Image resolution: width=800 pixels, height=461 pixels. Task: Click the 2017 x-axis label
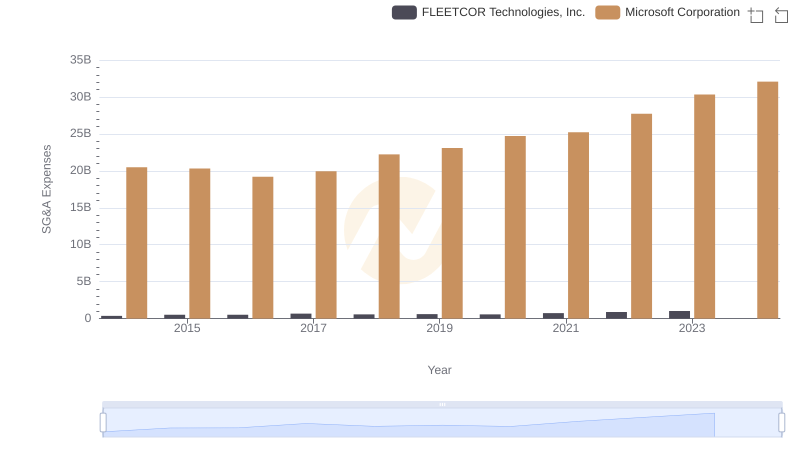click(313, 328)
